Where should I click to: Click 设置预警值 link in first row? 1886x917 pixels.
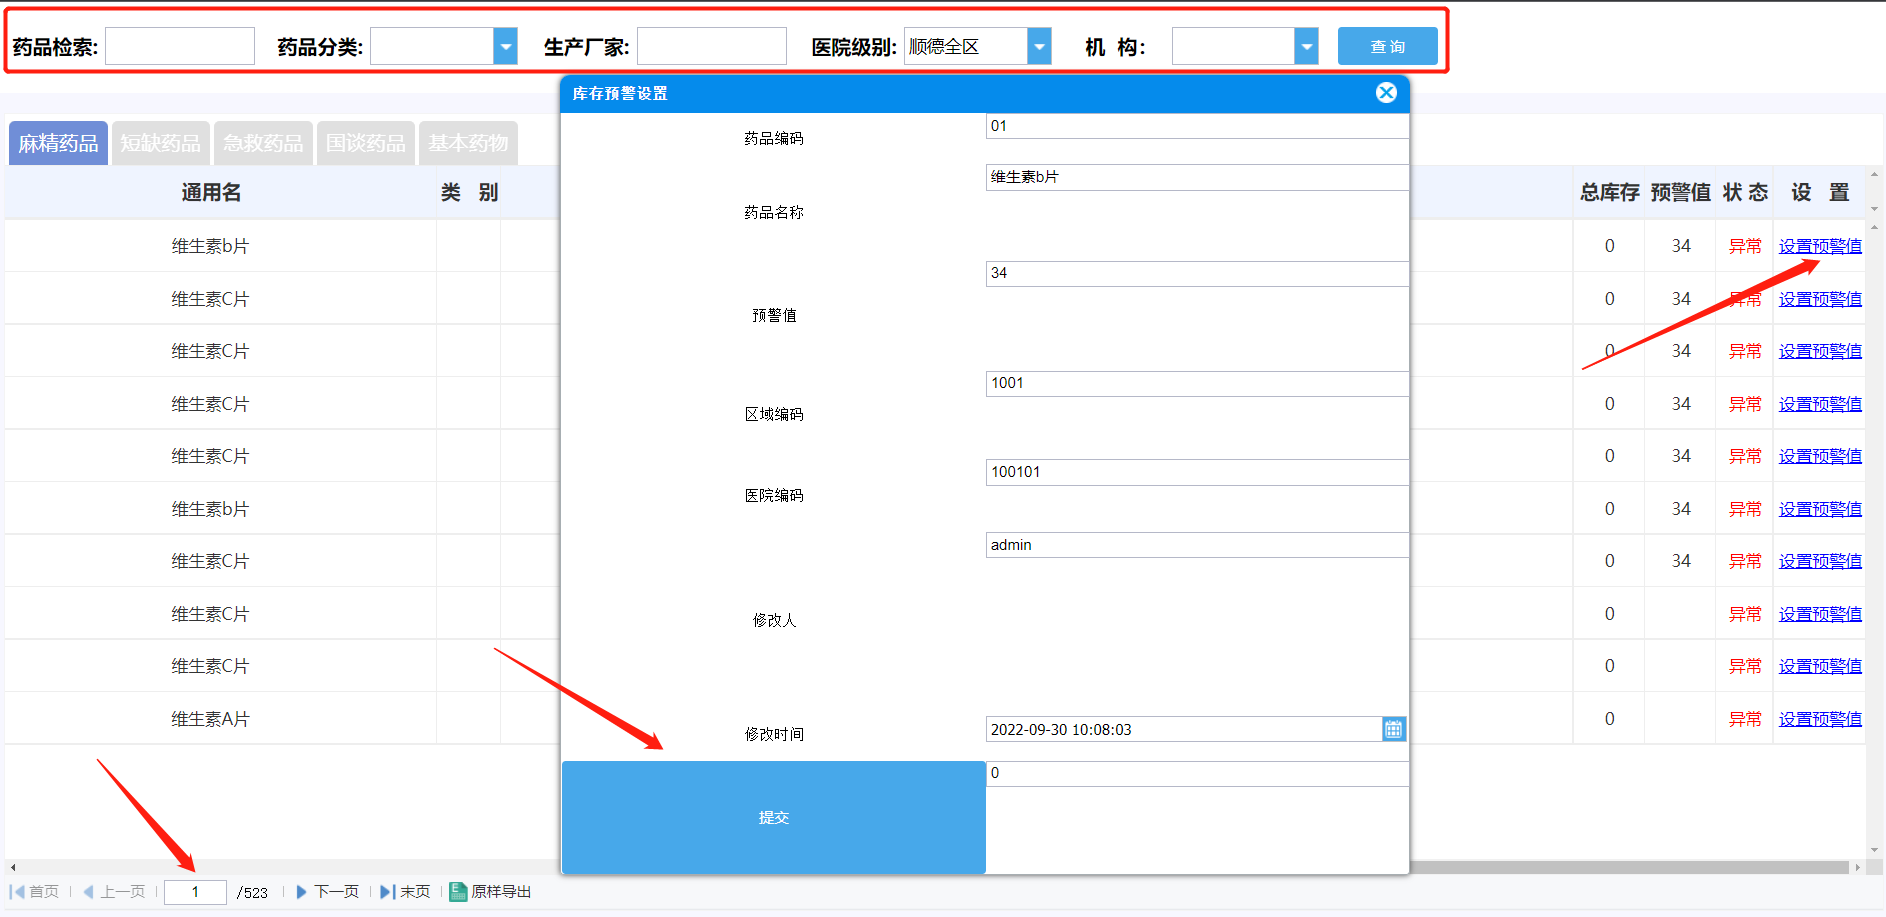click(x=1820, y=246)
